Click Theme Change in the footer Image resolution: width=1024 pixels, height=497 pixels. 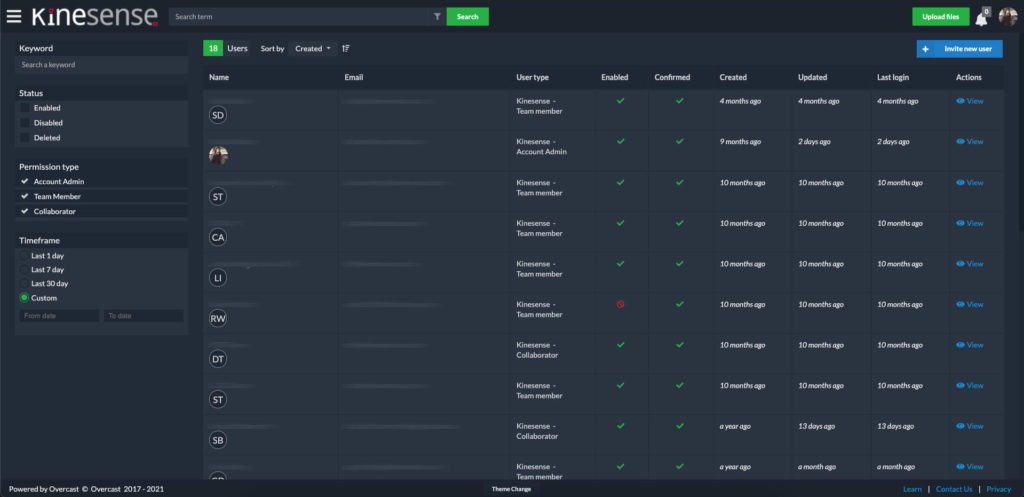tap(511, 489)
